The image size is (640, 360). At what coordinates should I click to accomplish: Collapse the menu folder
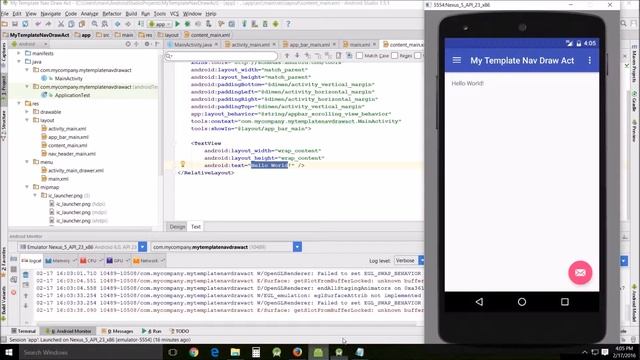coord(27,162)
